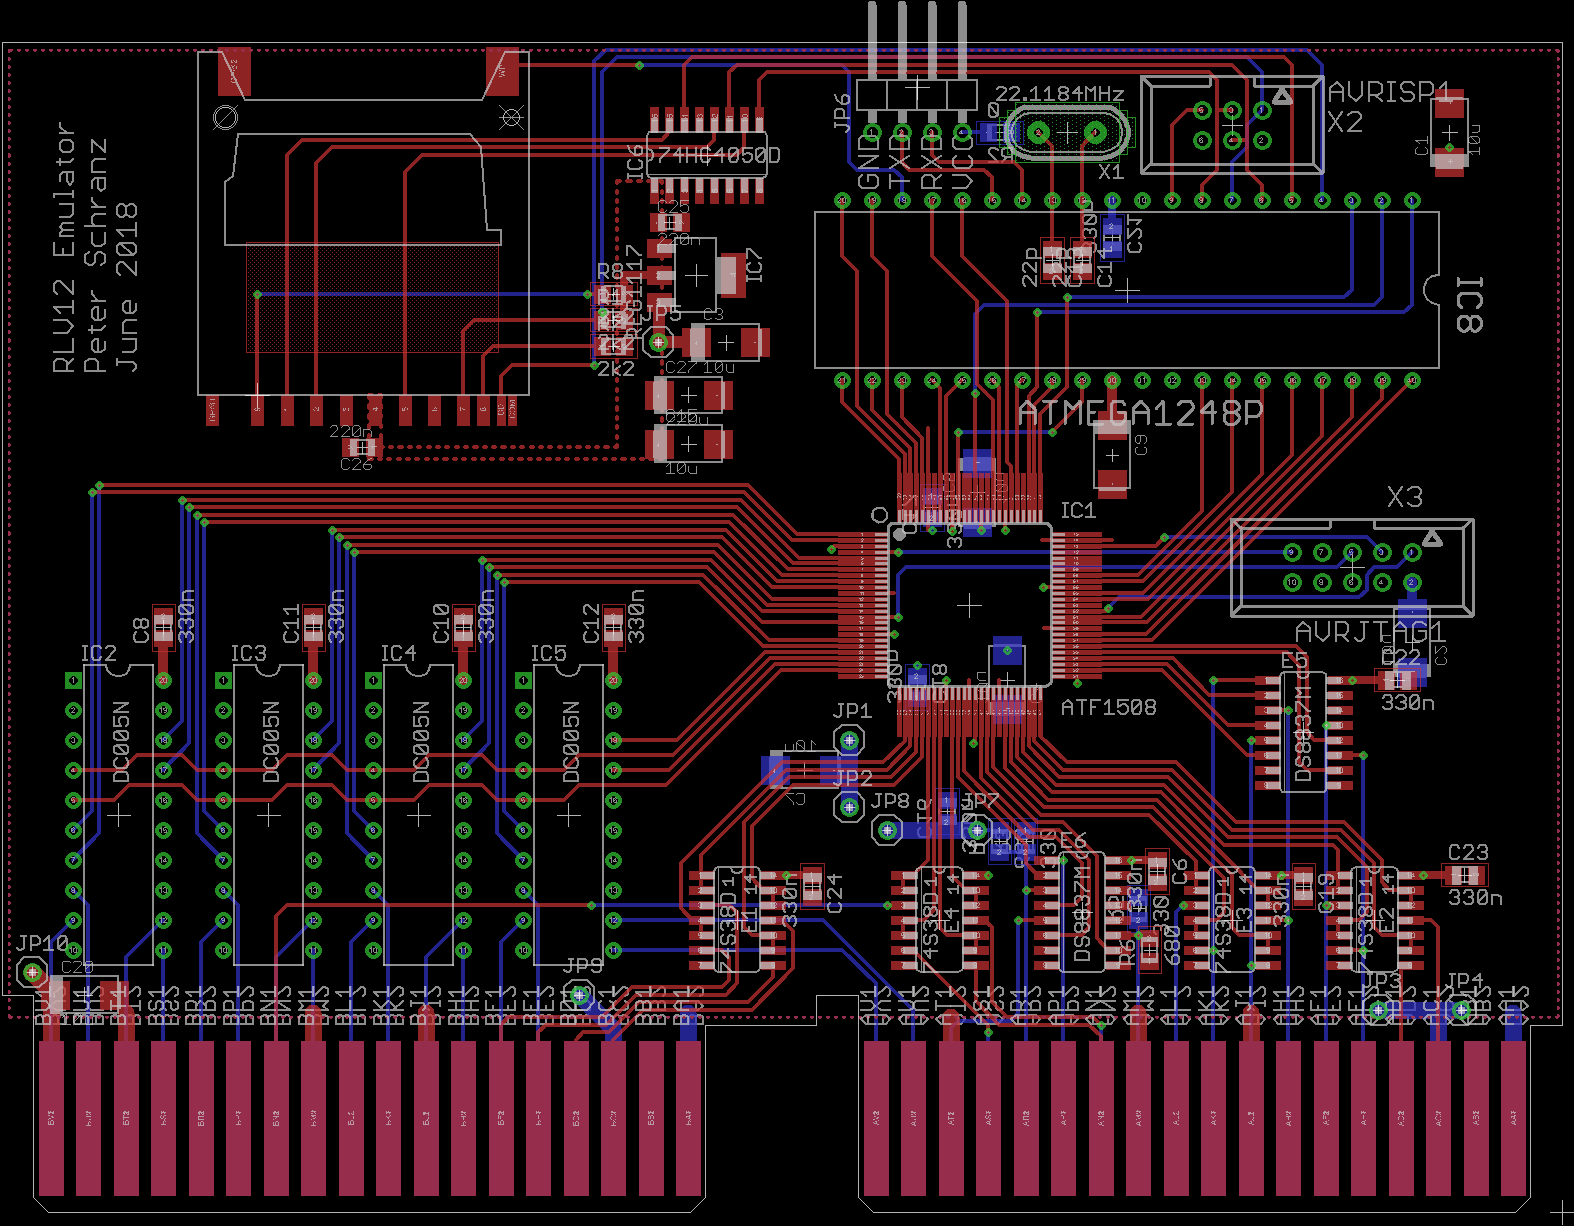Image resolution: width=1574 pixels, height=1226 pixels.
Task: Select the X2 connector label
Action: click(x=1345, y=122)
